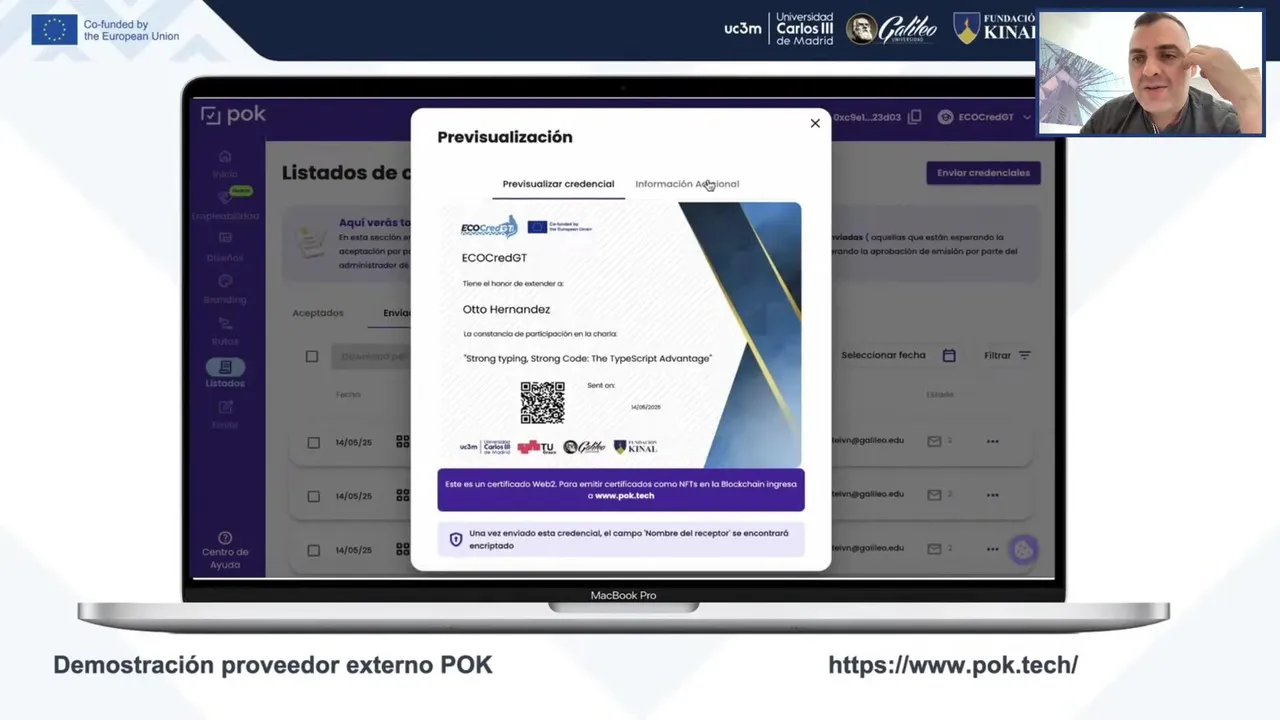
Task: Click the presenter webcam thumbnail
Action: [1150, 73]
